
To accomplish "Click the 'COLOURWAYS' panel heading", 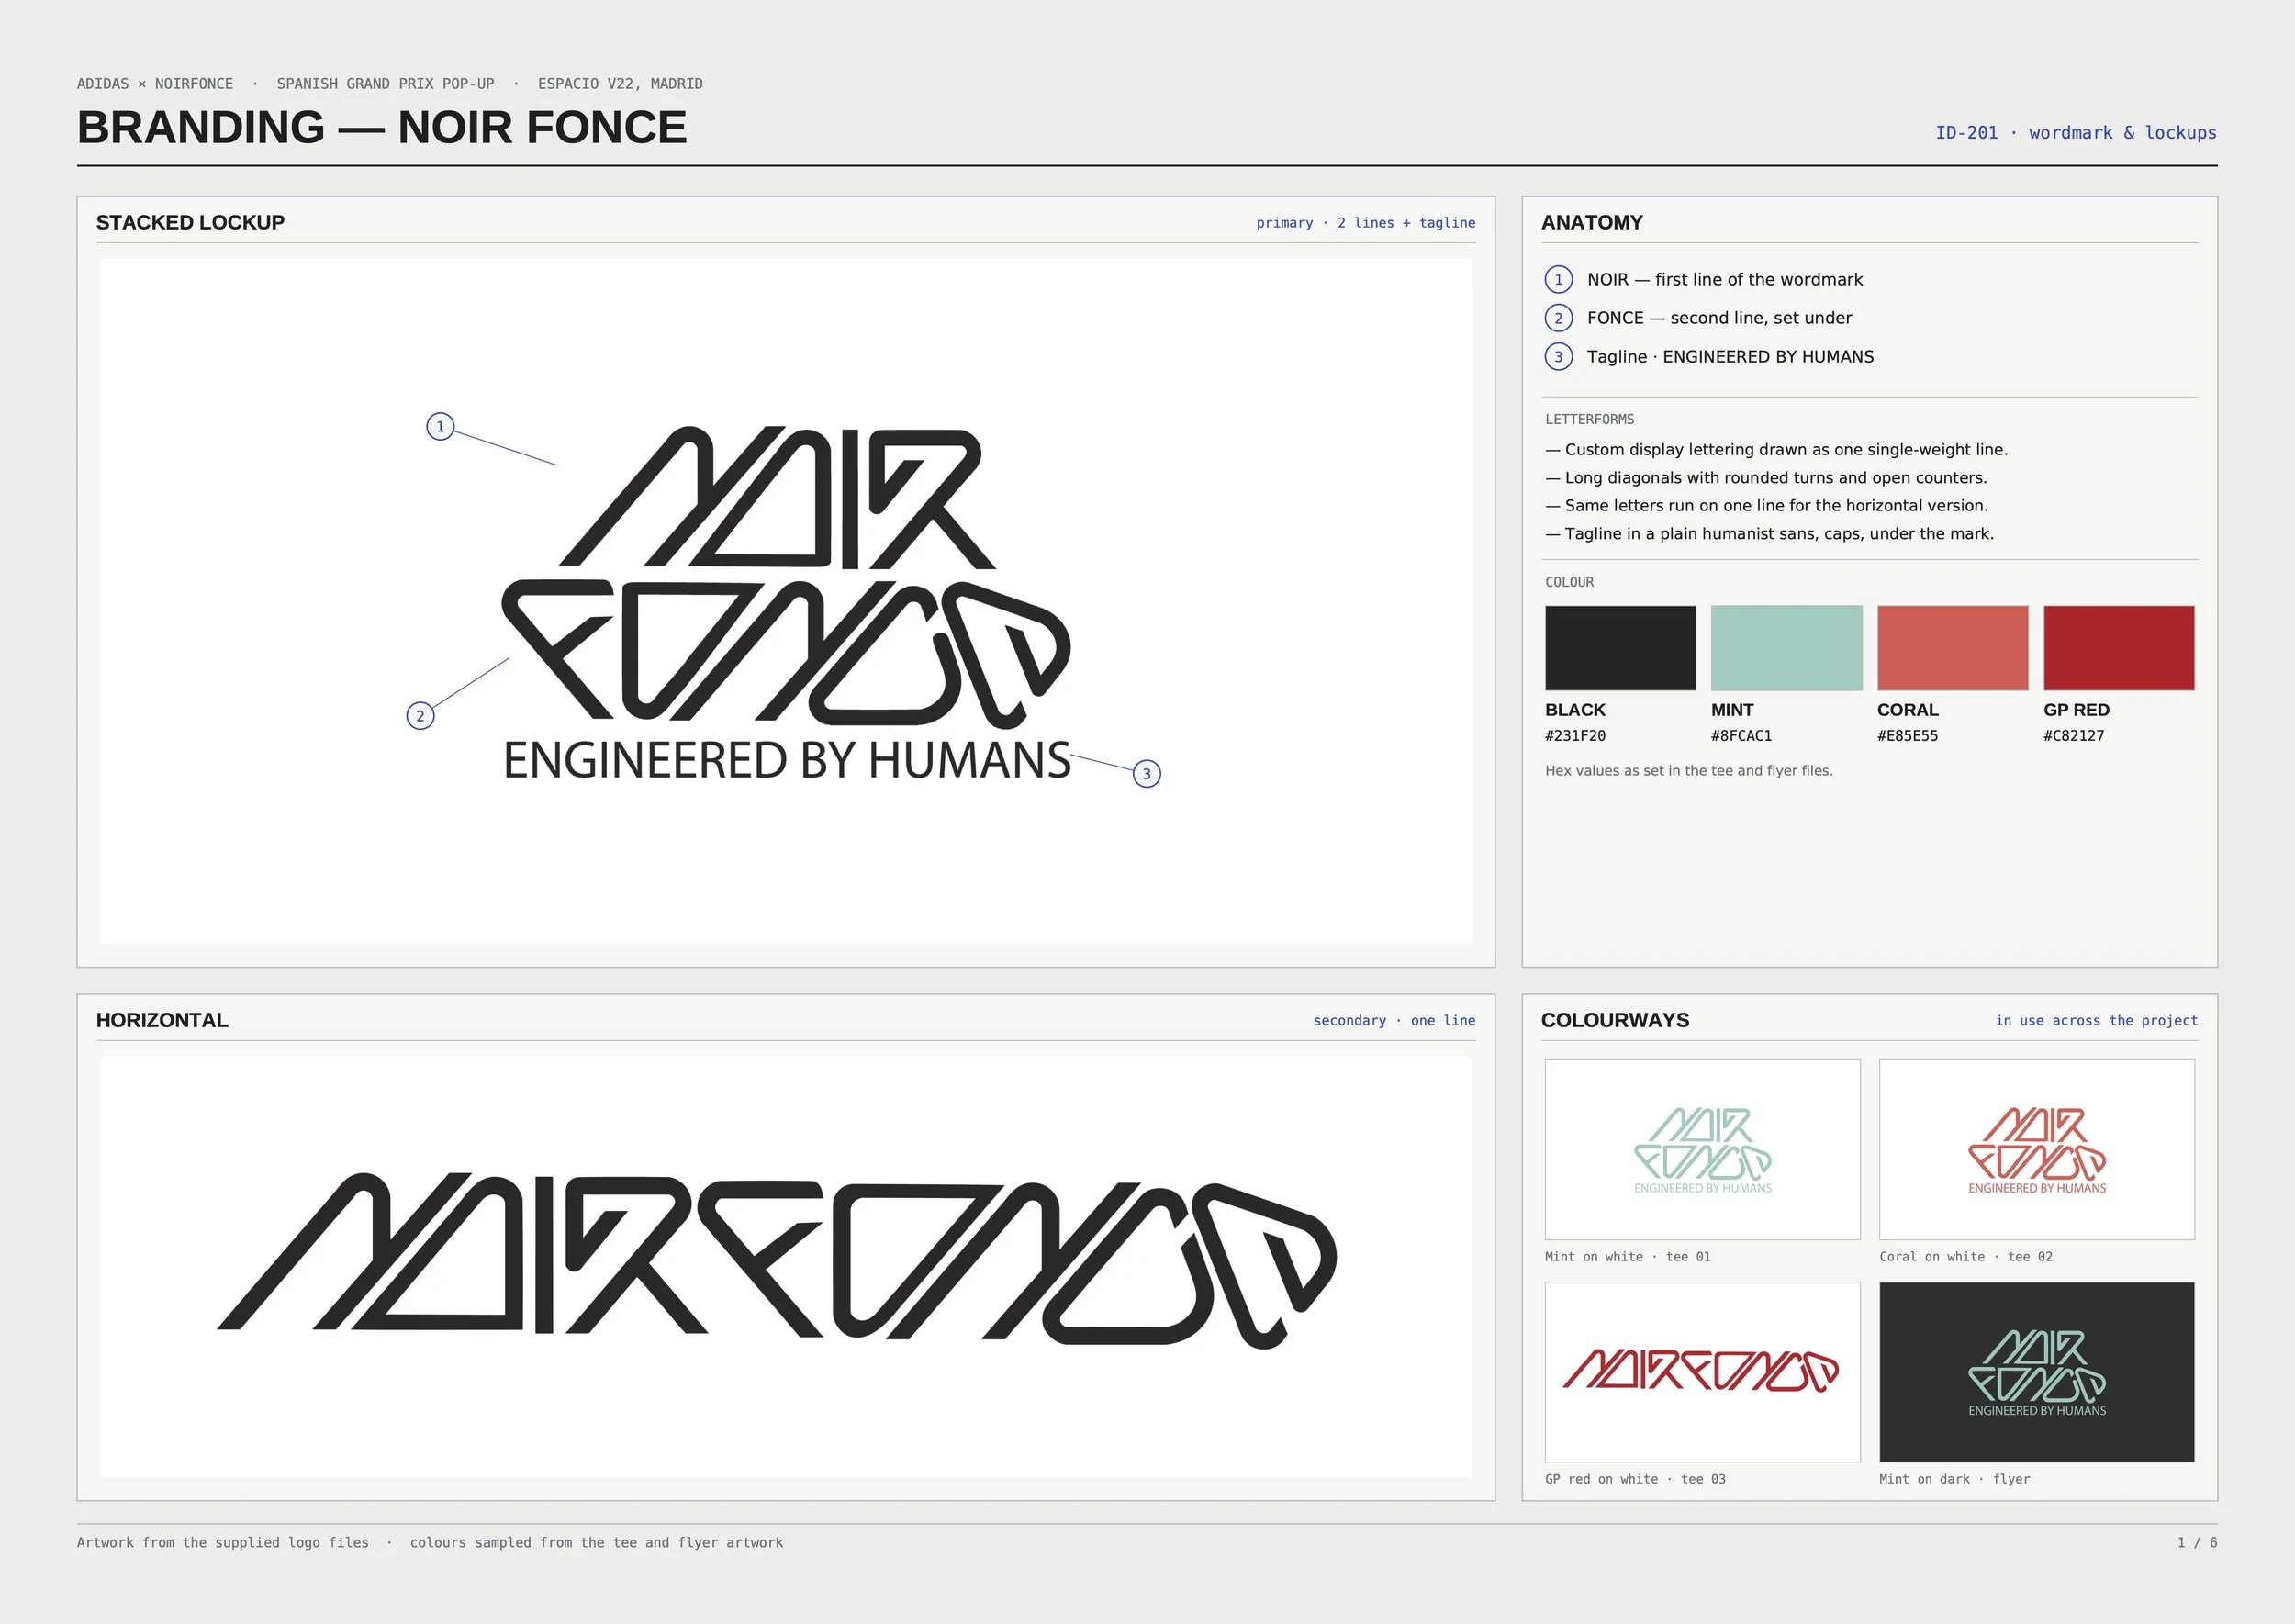I will click(1614, 1020).
